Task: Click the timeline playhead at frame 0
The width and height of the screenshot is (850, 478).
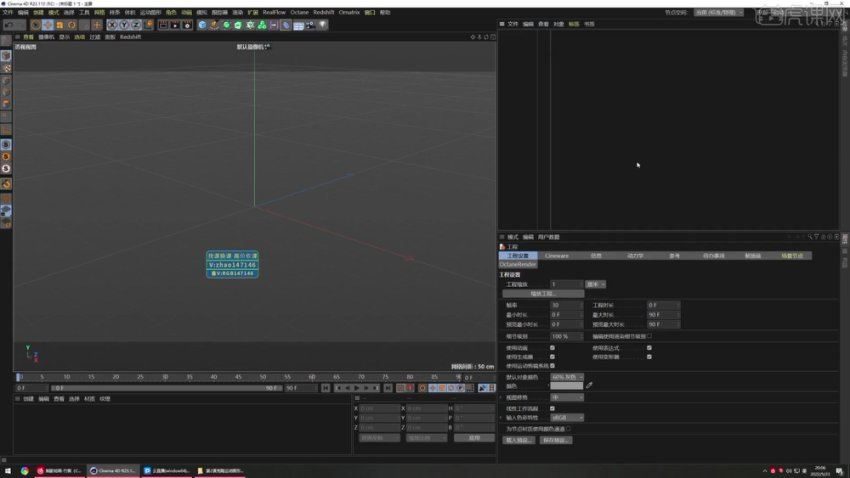Action: coord(18,377)
